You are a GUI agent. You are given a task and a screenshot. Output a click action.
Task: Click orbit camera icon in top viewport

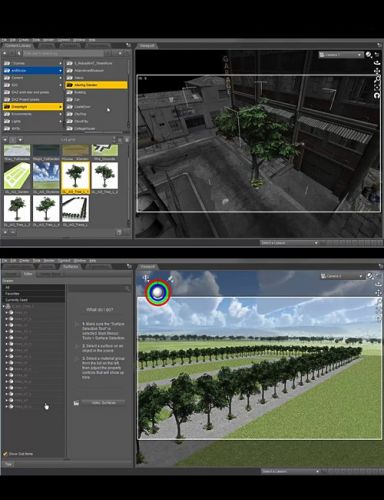click(x=377, y=63)
